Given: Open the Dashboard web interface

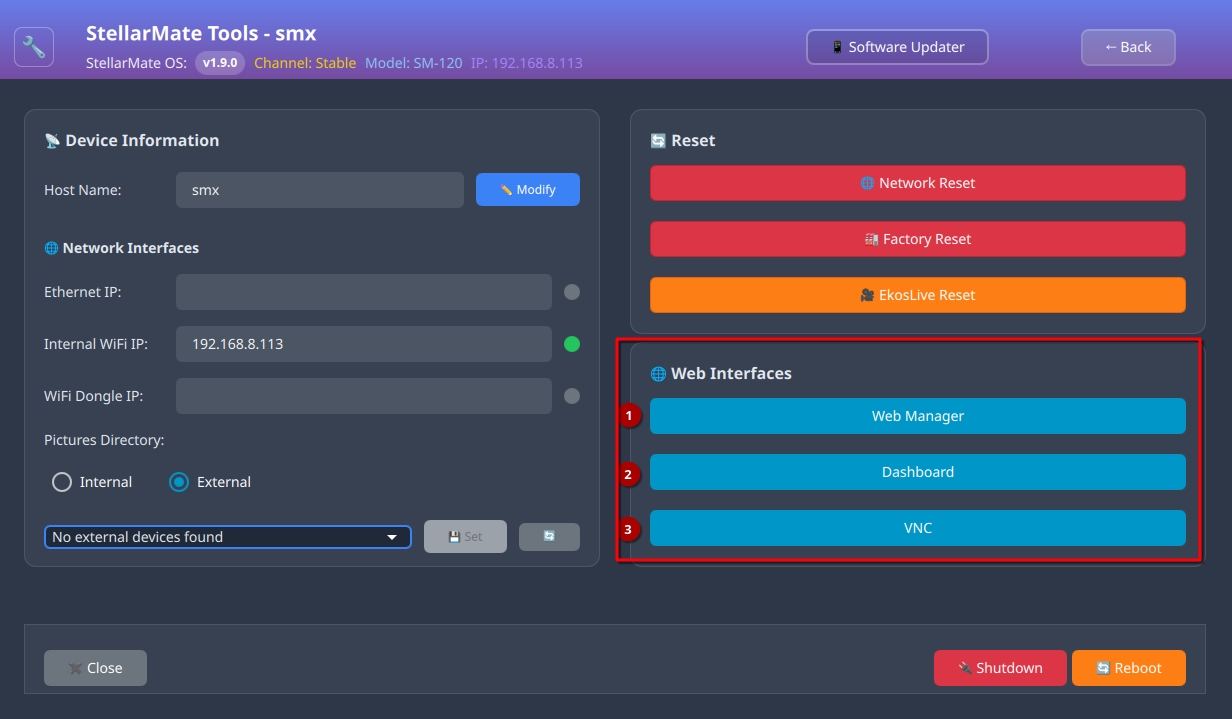Looking at the screenshot, I should pyautogui.click(x=918, y=472).
